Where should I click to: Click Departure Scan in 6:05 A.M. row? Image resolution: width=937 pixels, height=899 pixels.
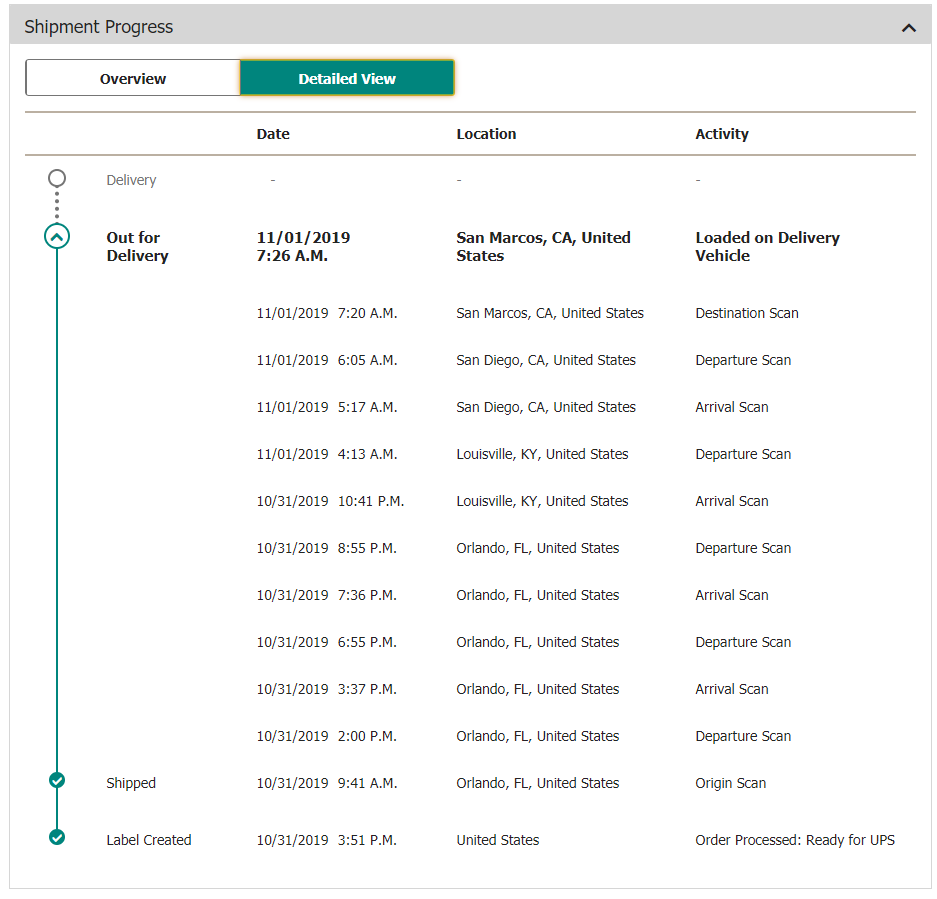click(743, 360)
